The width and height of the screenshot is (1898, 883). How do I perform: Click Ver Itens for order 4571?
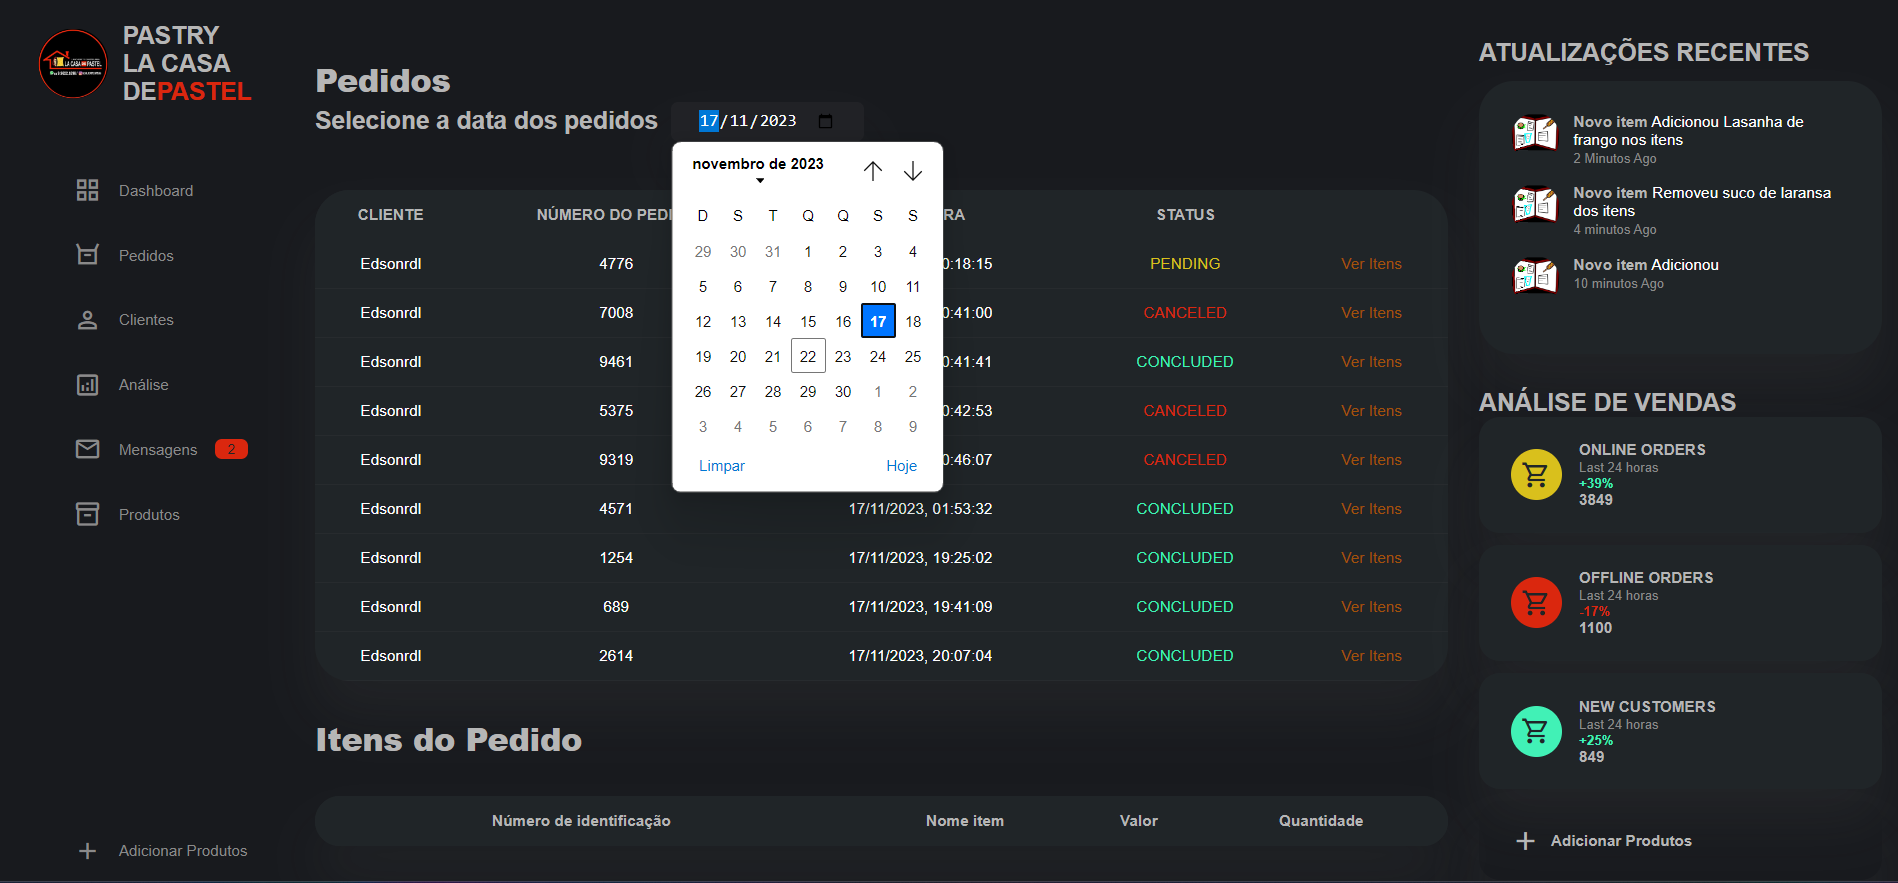coord(1371,509)
